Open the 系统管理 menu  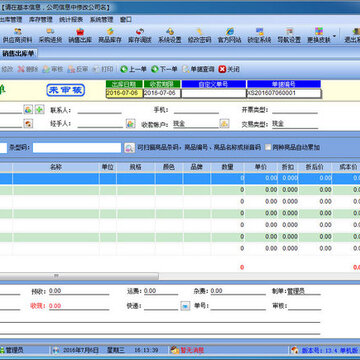pyautogui.click(x=101, y=19)
